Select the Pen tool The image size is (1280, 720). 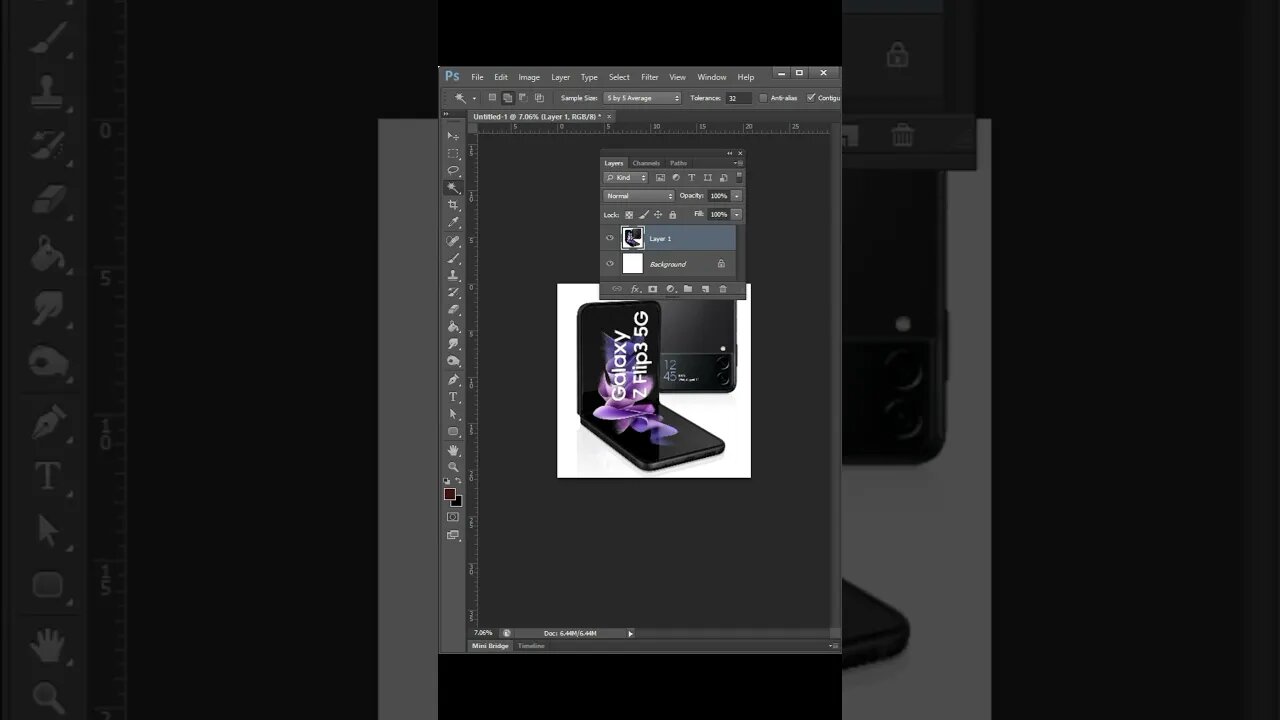click(453, 380)
